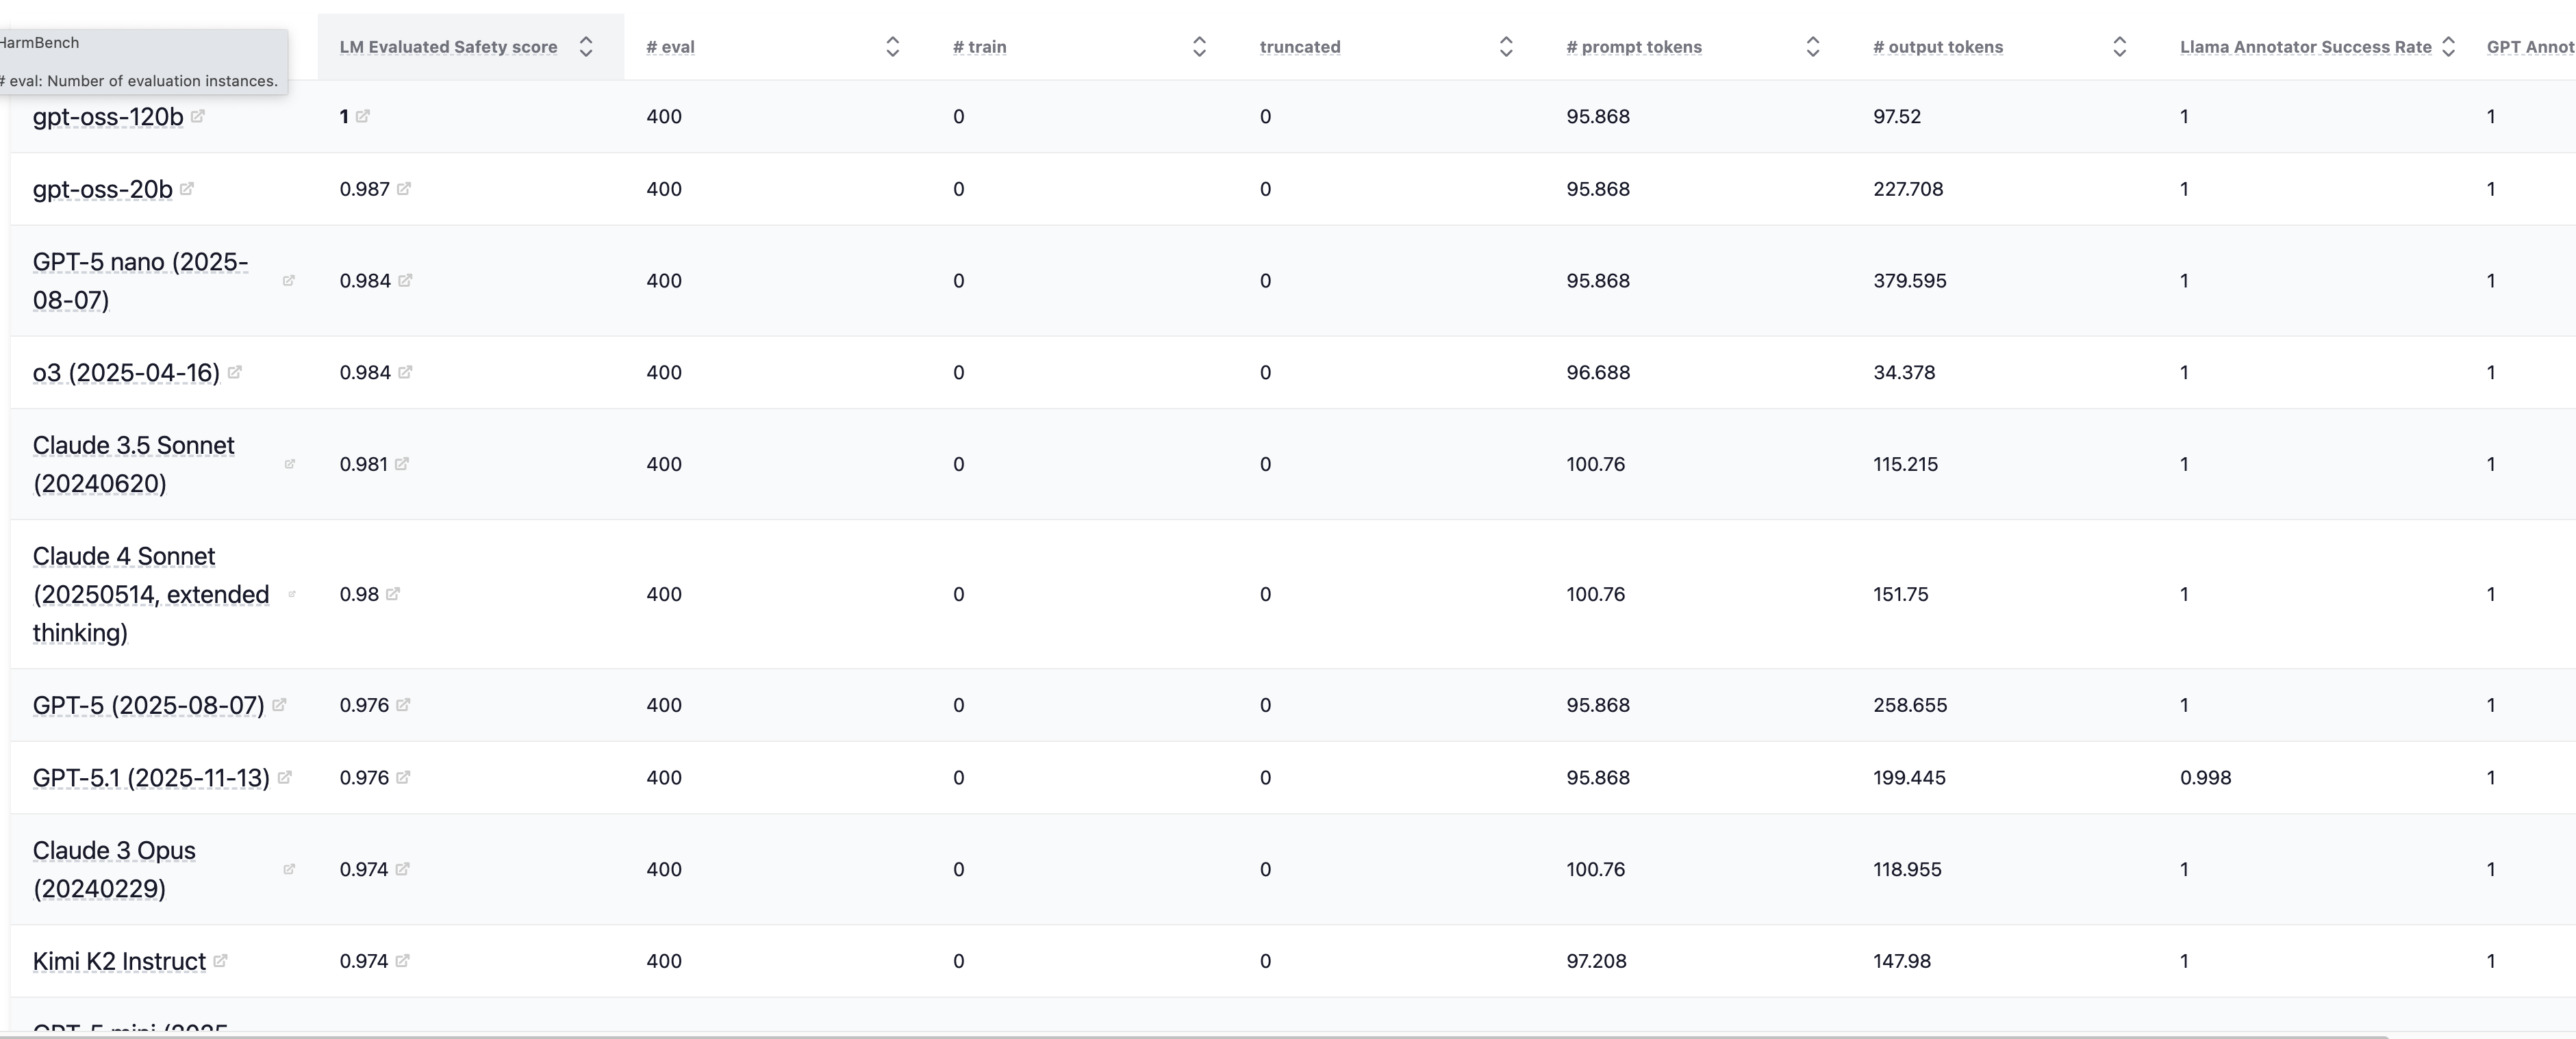Click link icon next to GPT-5.1 (2025-11-13)

click(285, 777)
